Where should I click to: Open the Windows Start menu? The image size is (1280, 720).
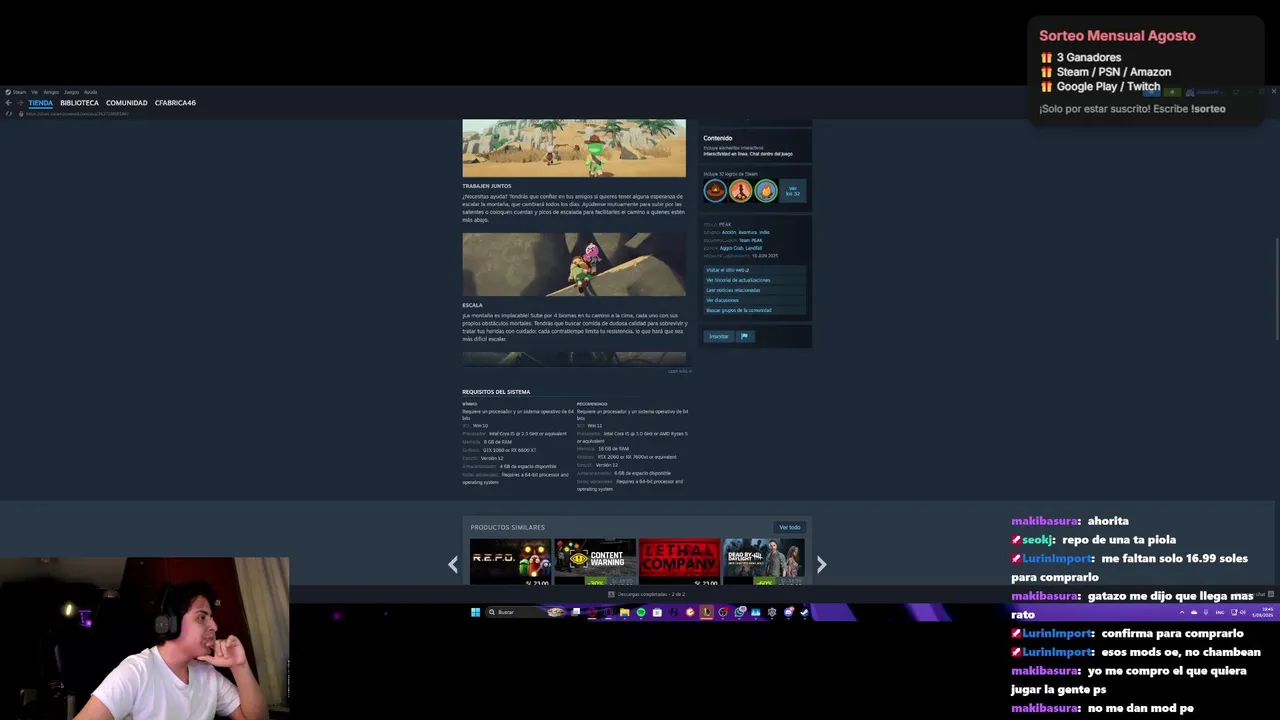[x=475, y=612]
